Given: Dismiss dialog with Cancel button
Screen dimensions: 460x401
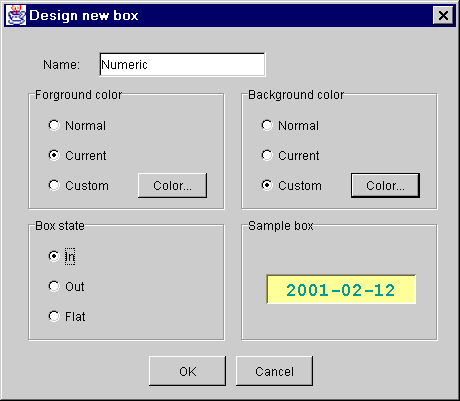Looking at the screenshot, I should point(274,371).
